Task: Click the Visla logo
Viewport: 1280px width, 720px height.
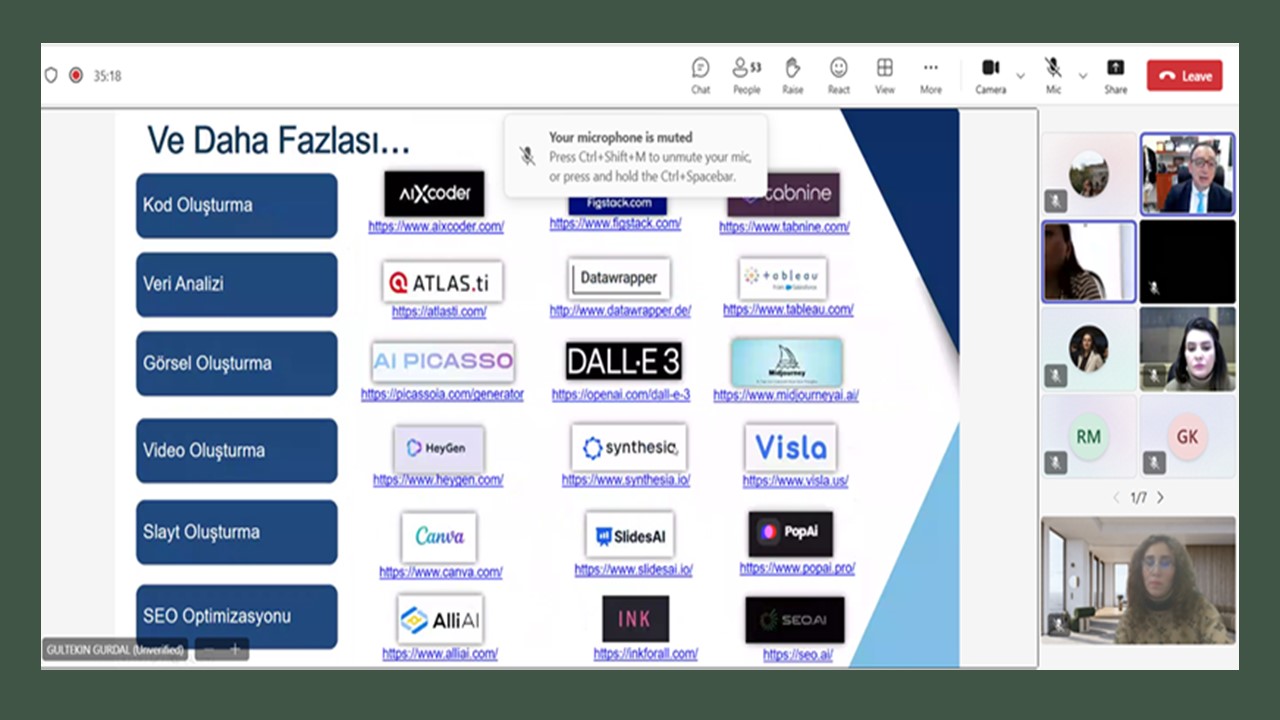Action: [791, 447]
